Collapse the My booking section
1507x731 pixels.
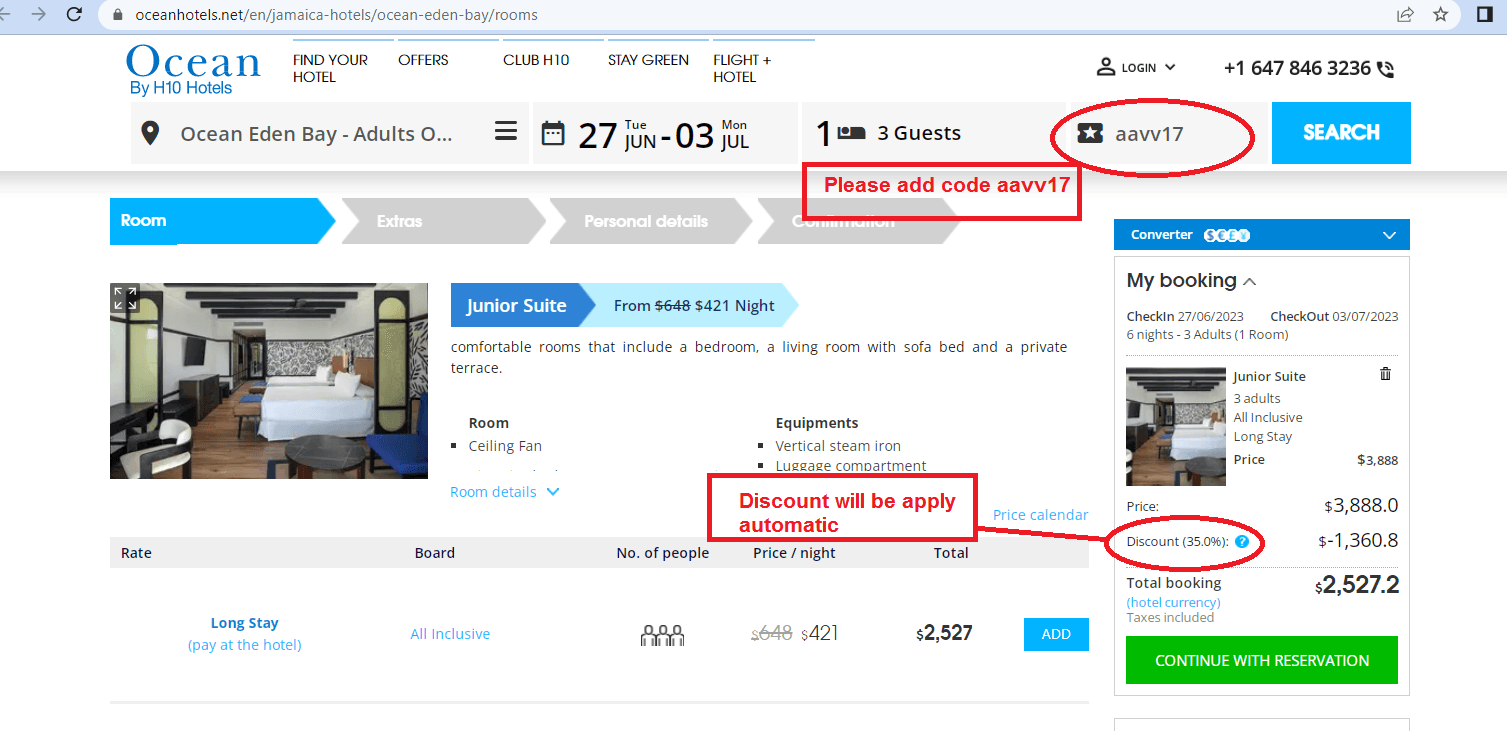click(1249, 281)
